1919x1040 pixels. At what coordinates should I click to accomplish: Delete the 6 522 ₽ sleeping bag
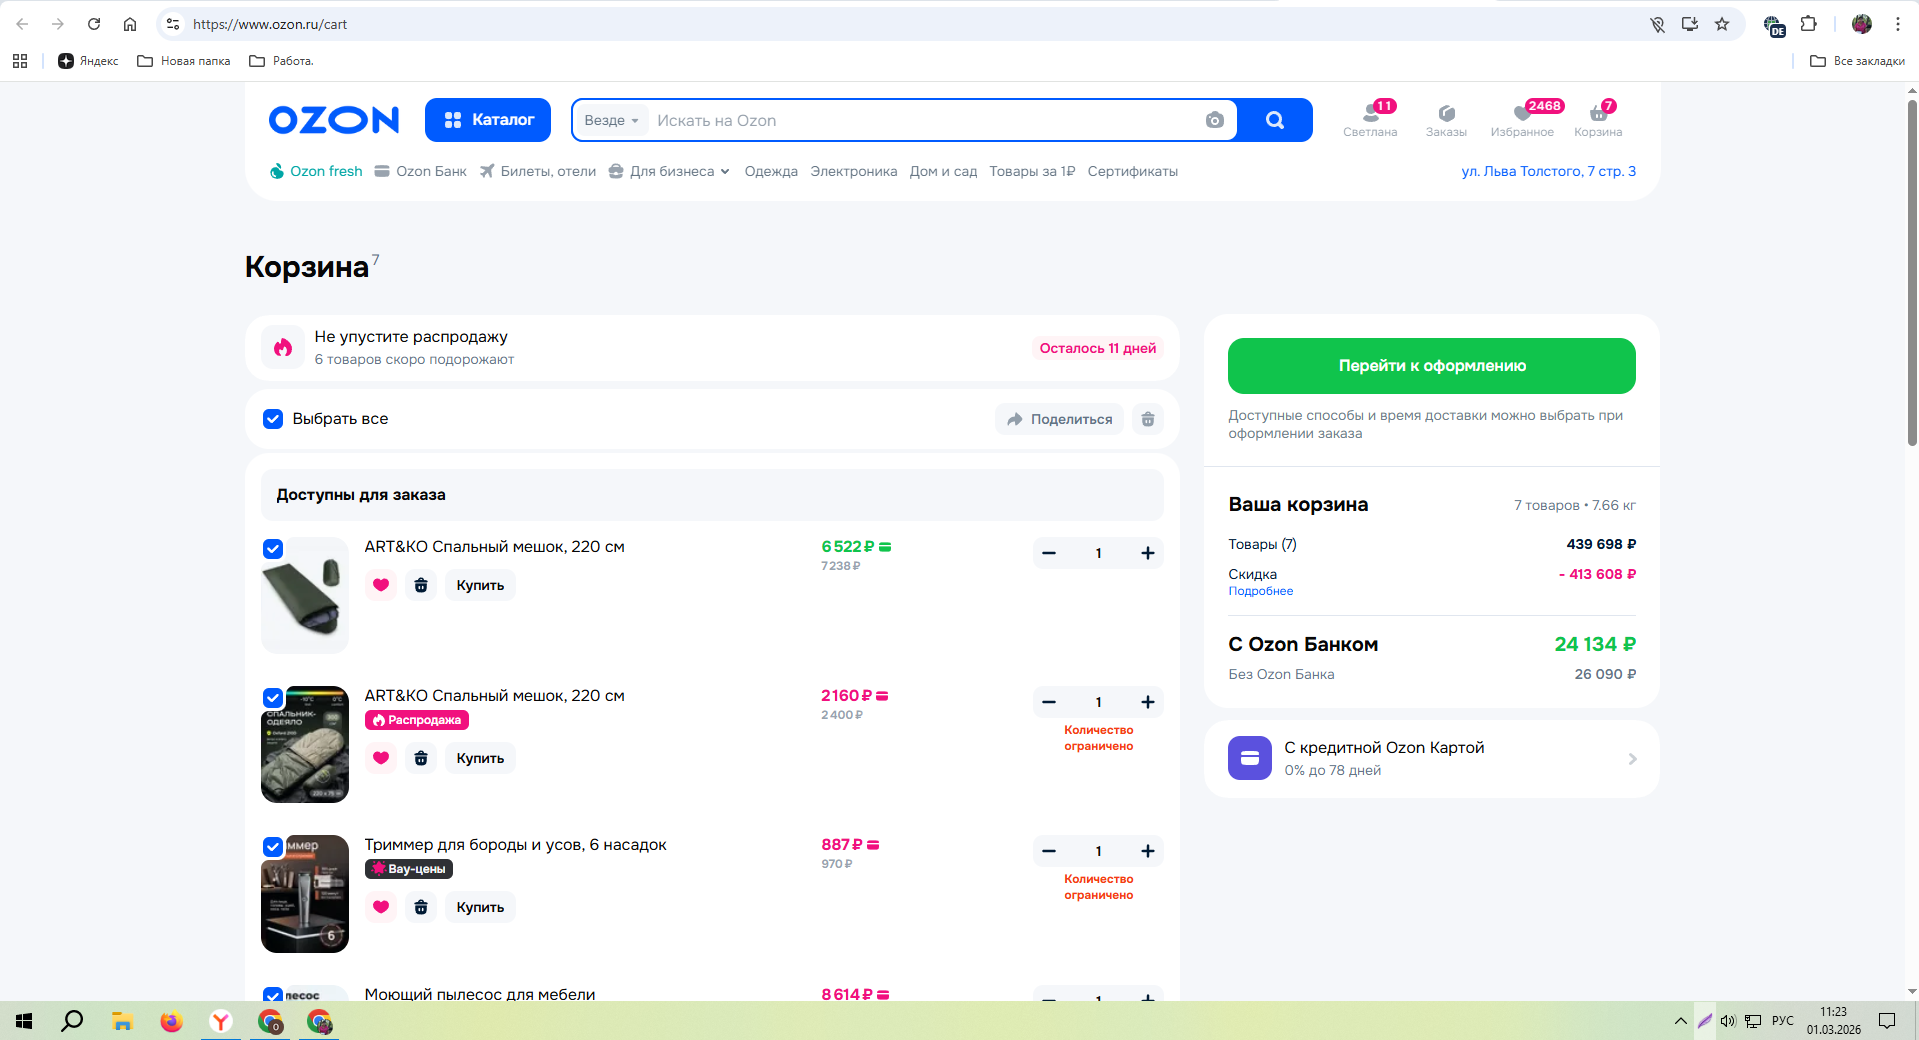[421, 585]
